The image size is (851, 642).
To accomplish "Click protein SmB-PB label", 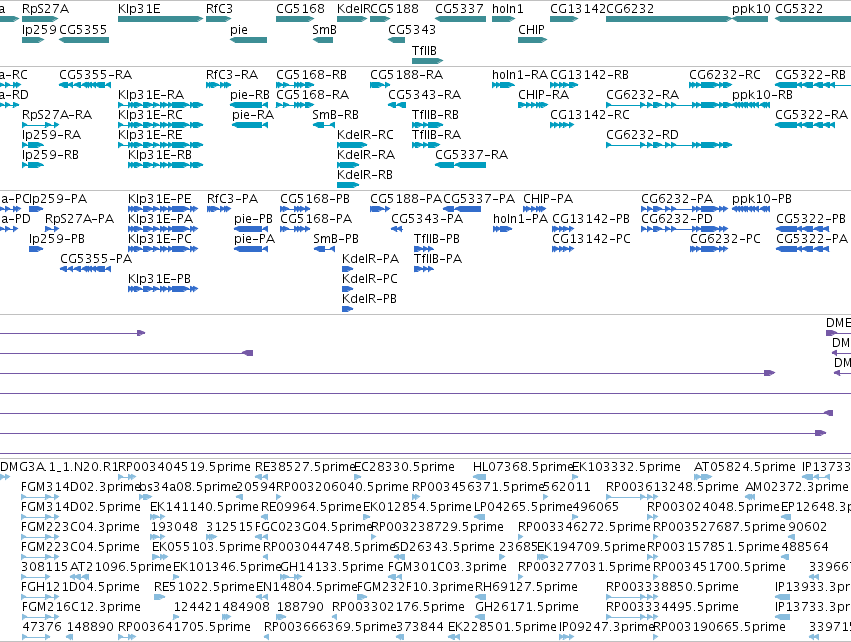I will click(336, 239).
